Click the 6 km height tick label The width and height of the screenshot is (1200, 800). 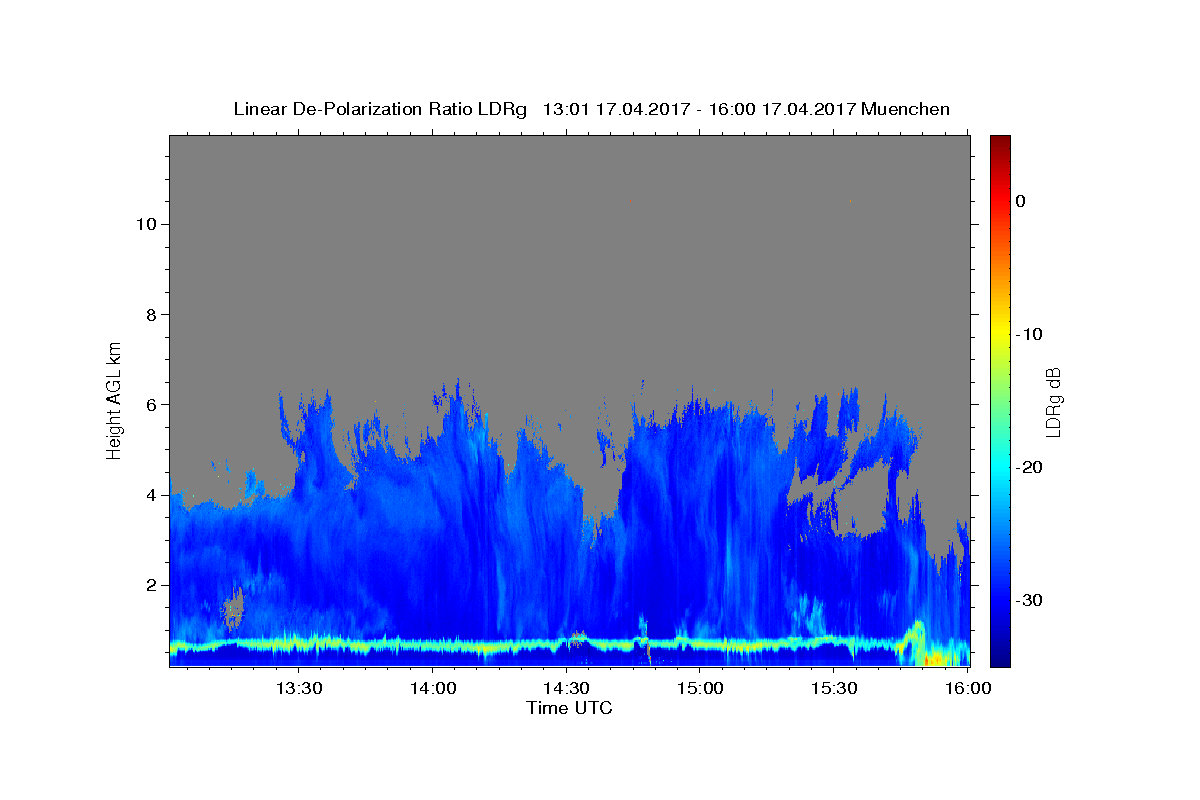coord(149,404)
